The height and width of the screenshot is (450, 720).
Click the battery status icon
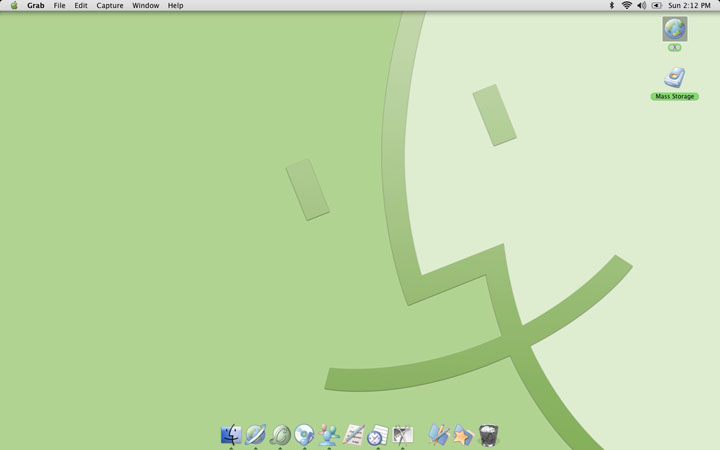pos(657,6)
